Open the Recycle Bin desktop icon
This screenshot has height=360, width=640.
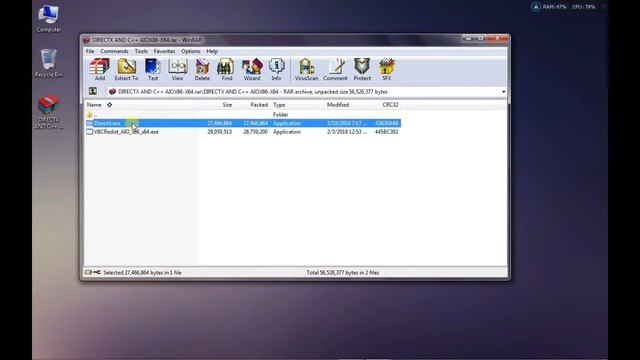[49, 63]
